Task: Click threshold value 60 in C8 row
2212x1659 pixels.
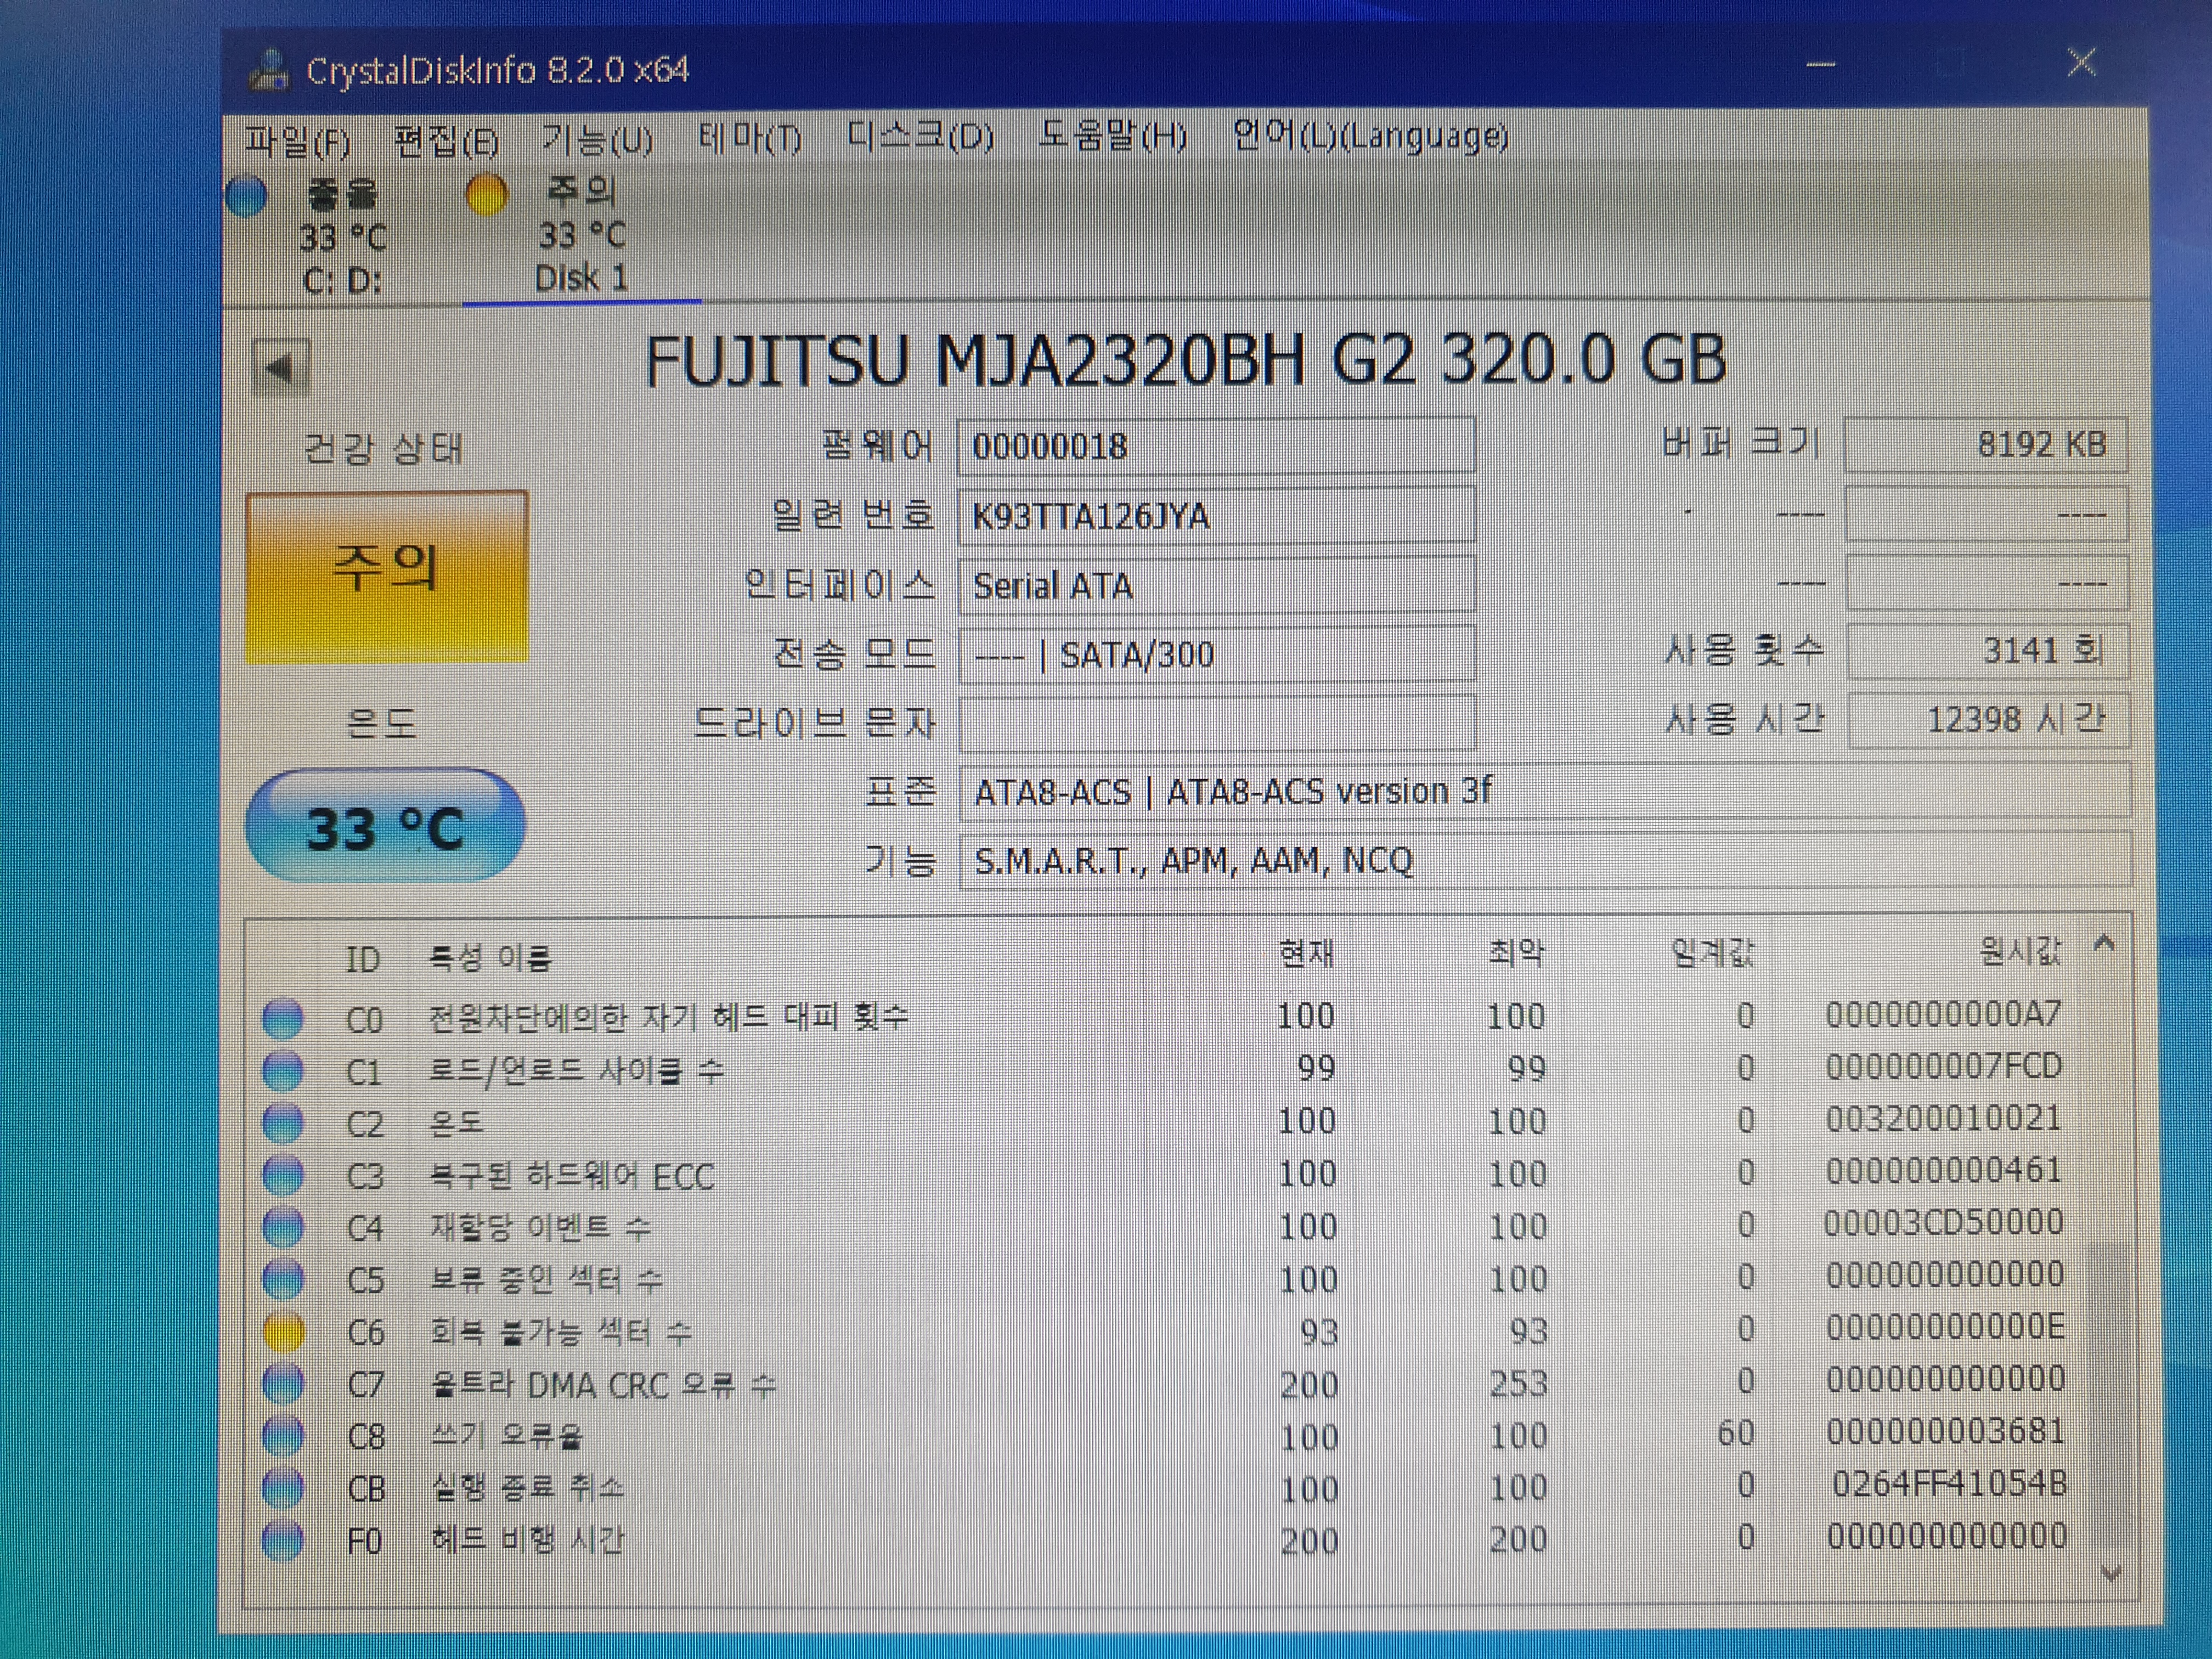Action: pos(1736,1433)
